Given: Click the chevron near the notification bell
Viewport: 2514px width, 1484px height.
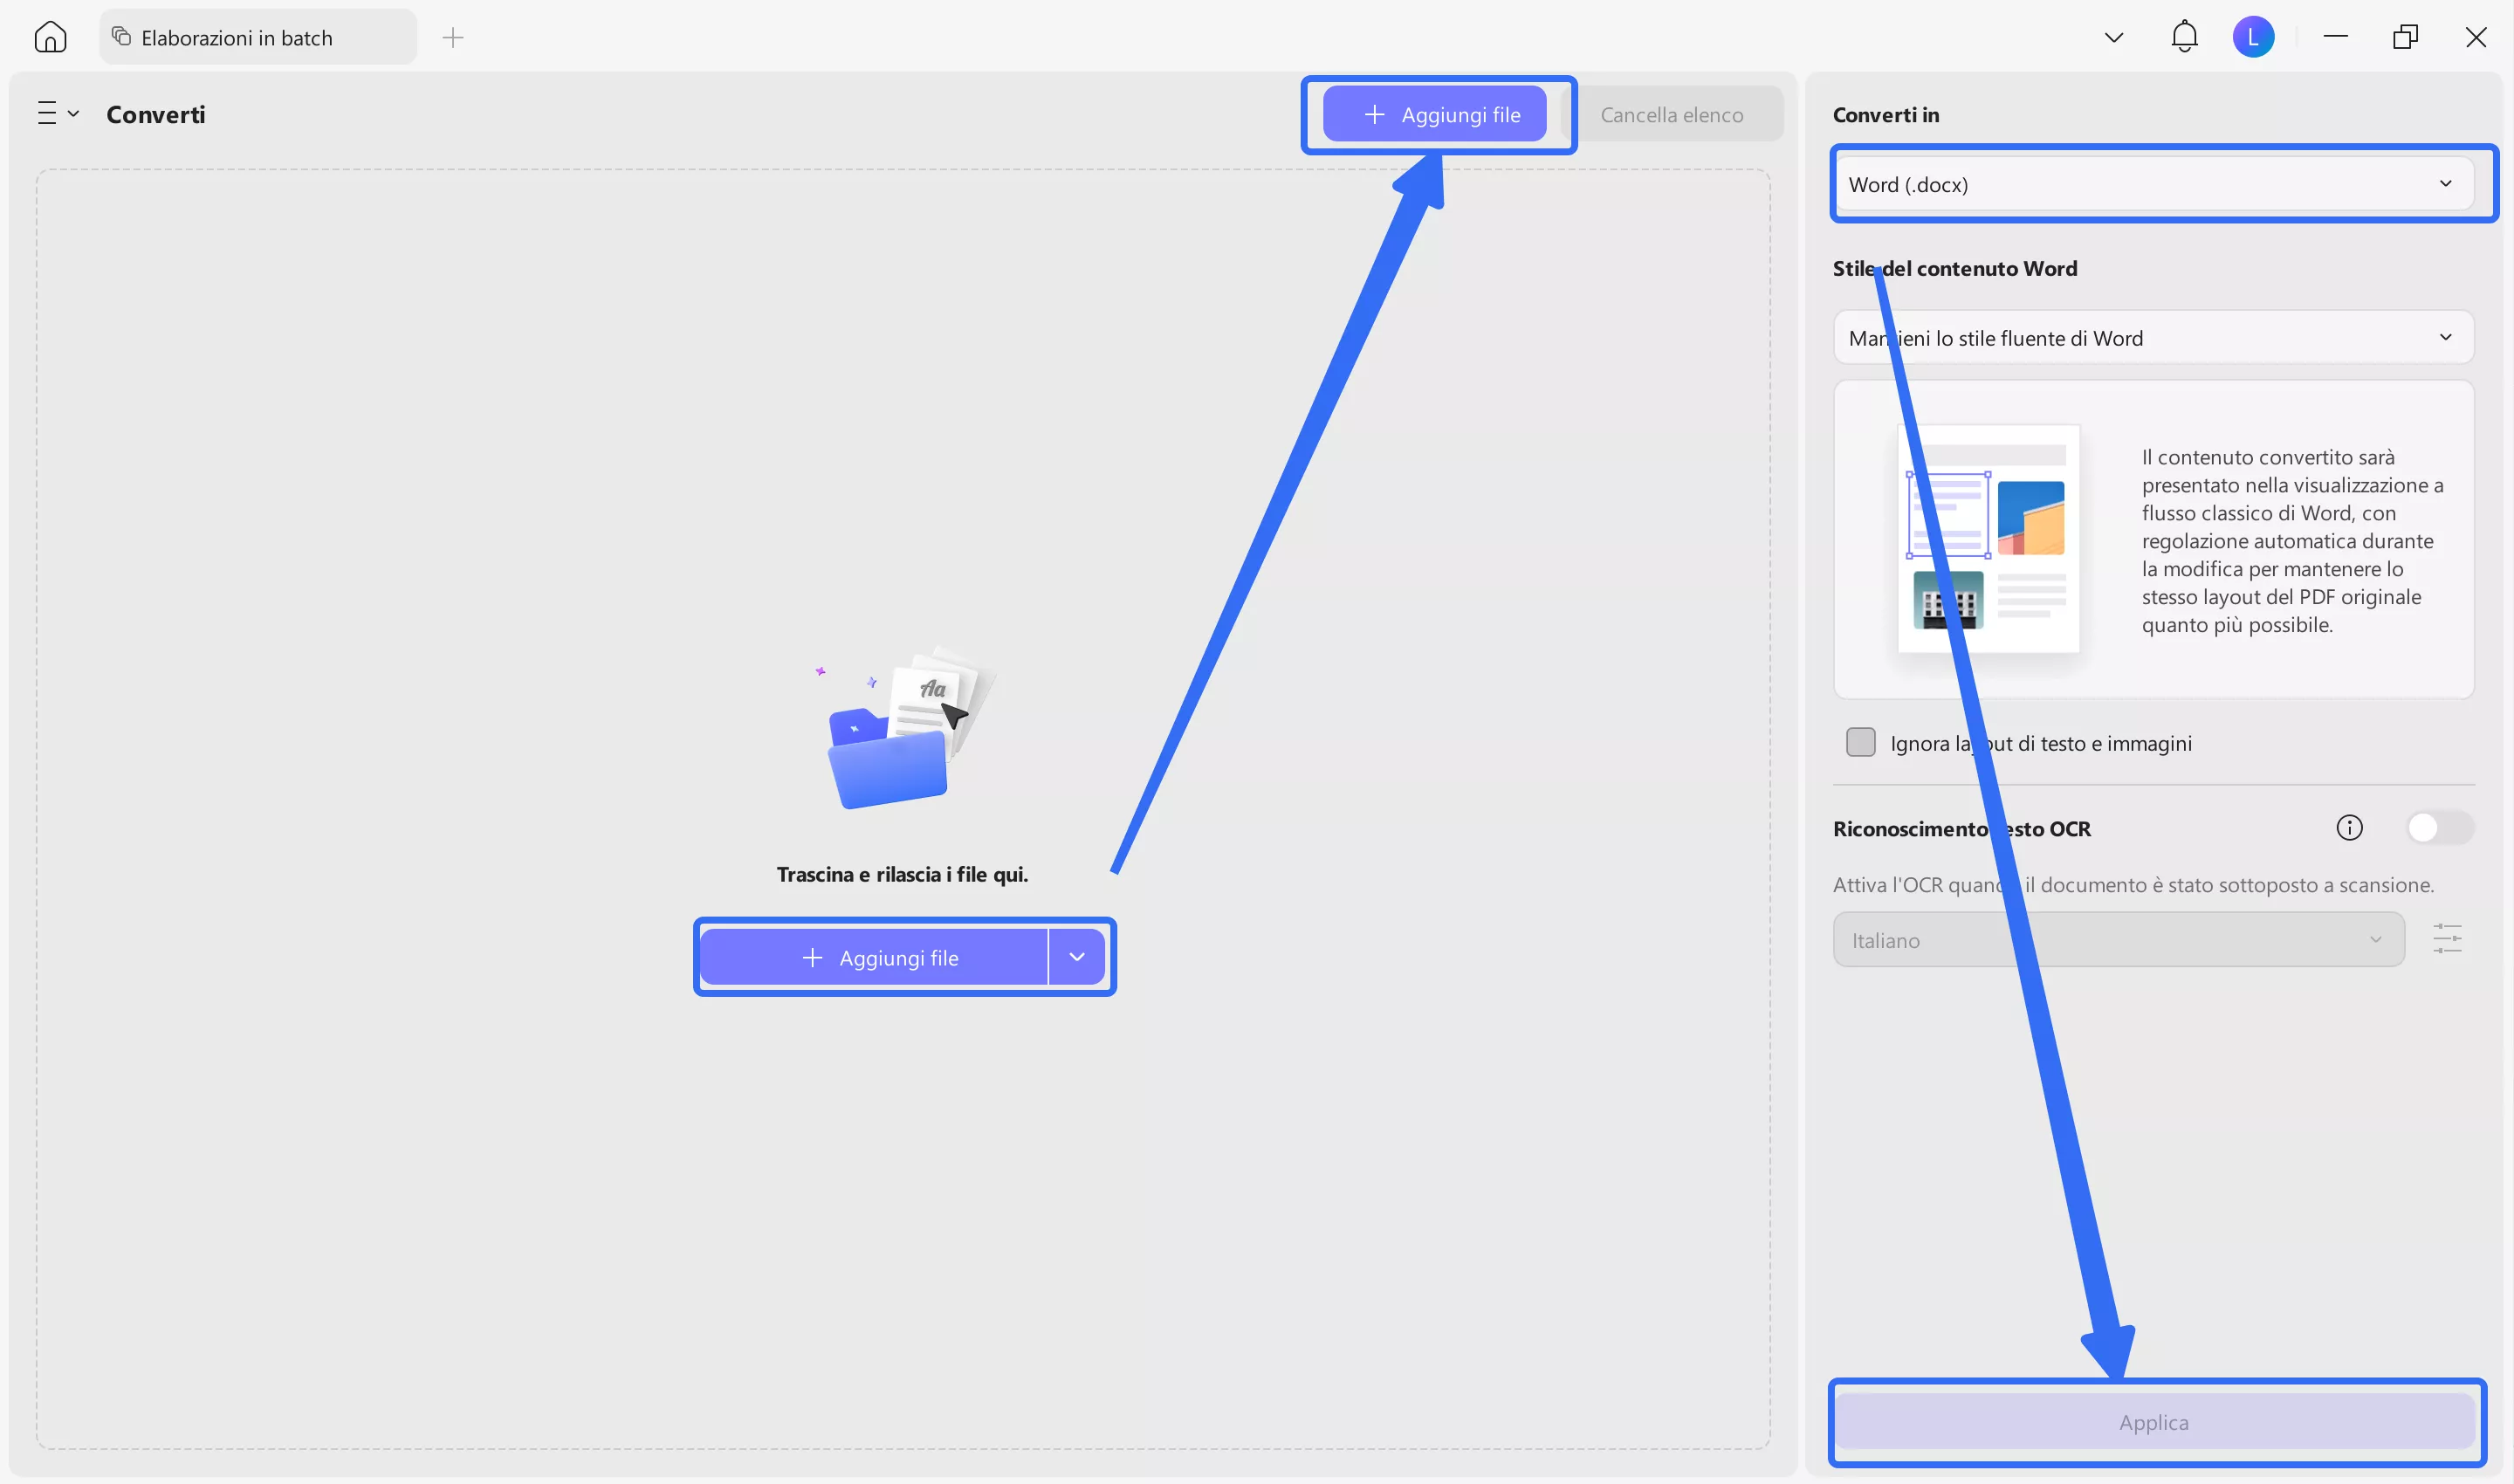Looking at the screenshot, I should coord(2113,38).
